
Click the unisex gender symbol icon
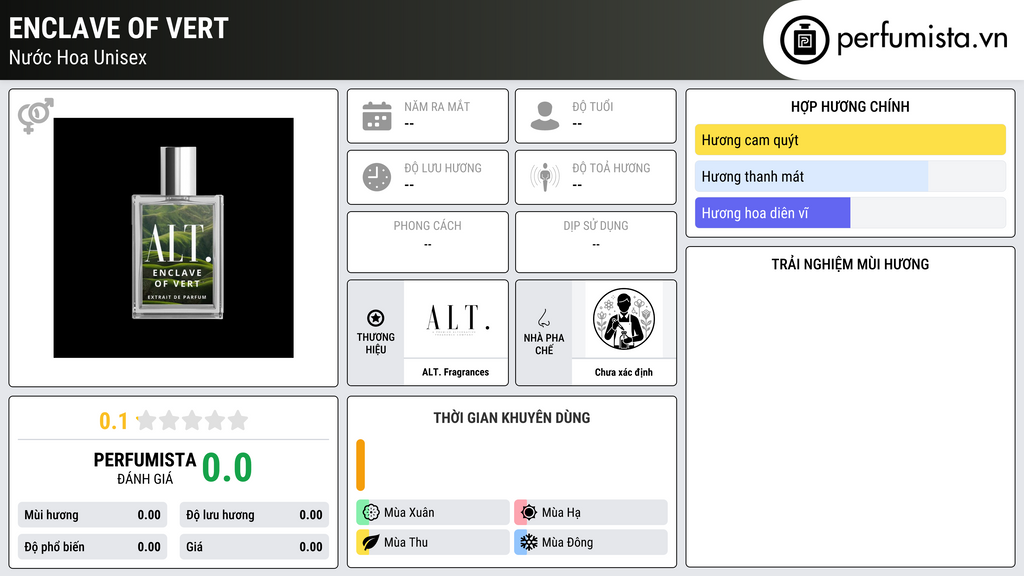(35, 116)
